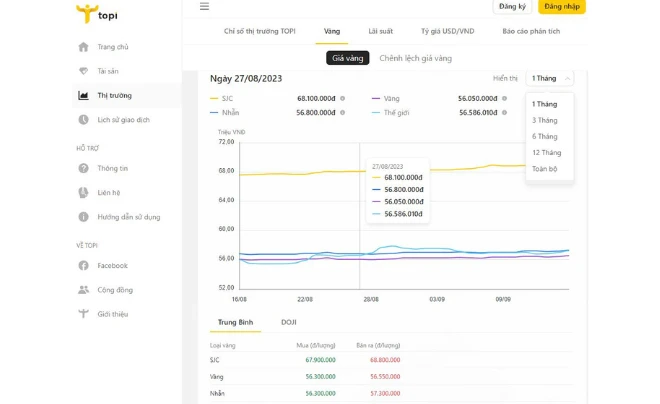Open the hamburger menu icon
This screenshot has height=404, width=660.
point(205,7)
